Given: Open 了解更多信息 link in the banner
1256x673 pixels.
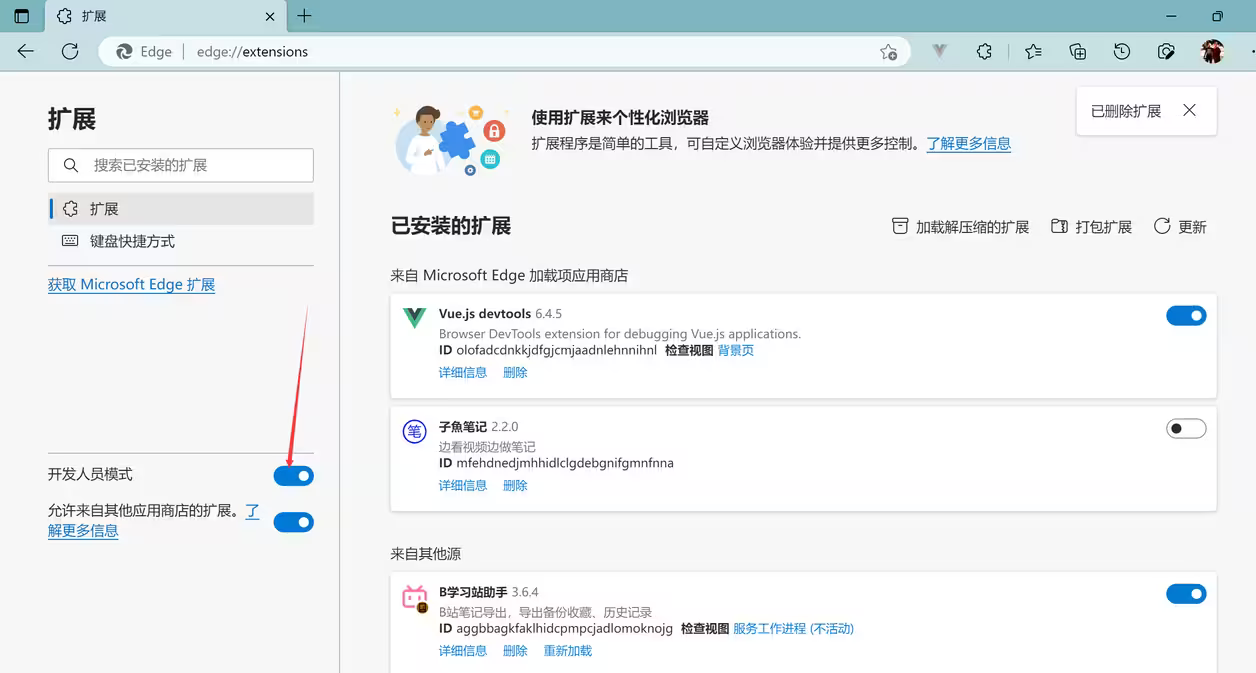Looking at the screenshot, I should click(x=969, y=143).
